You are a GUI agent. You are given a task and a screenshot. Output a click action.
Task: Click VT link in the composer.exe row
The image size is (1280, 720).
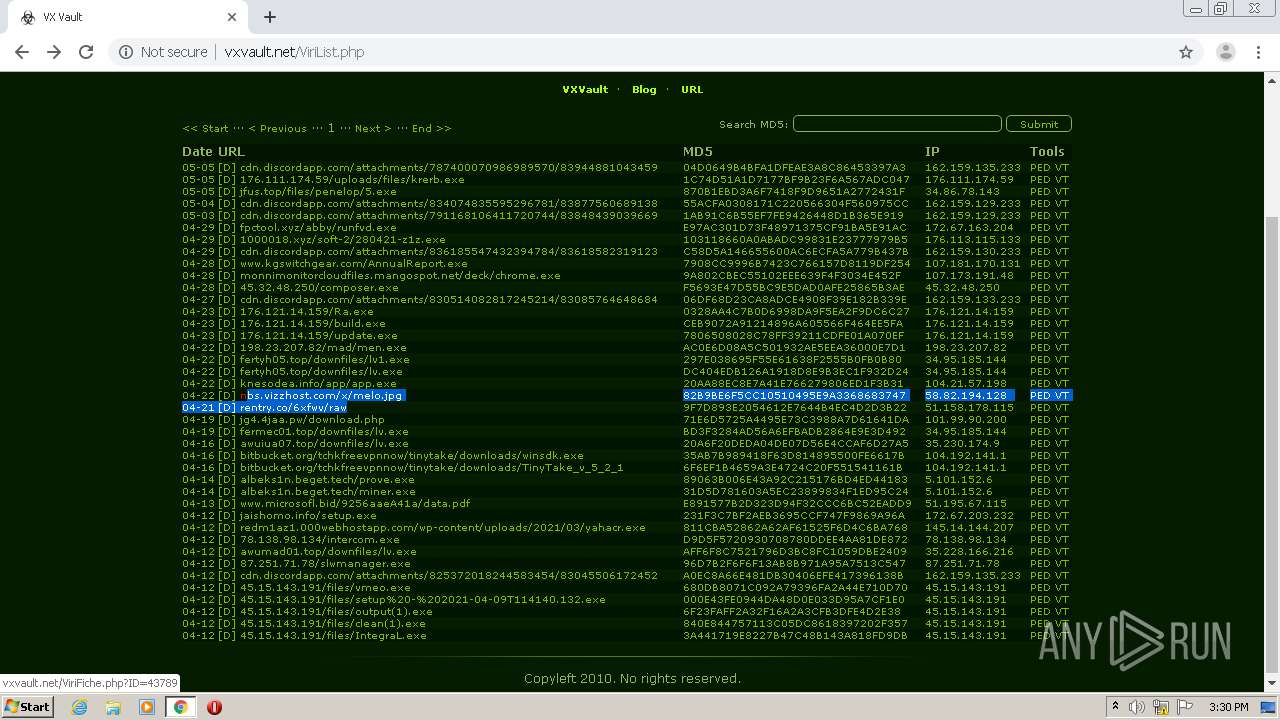1062,287
